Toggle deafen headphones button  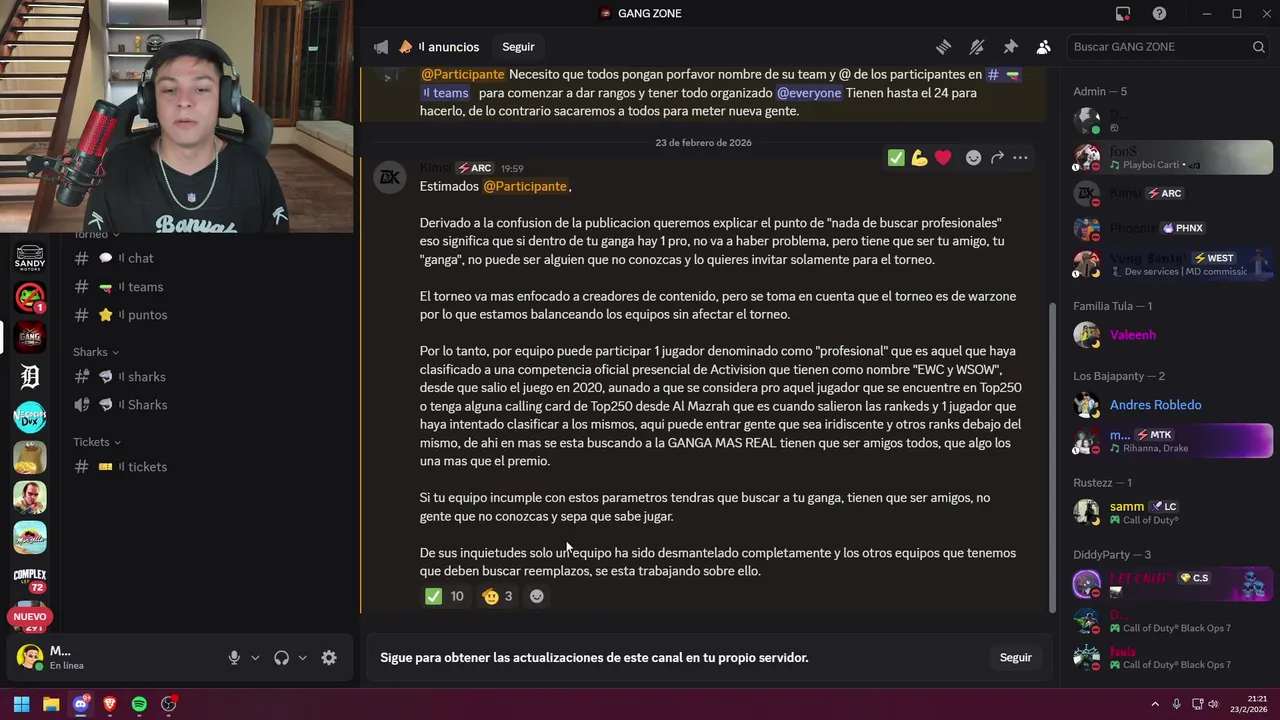click(281, 657)
